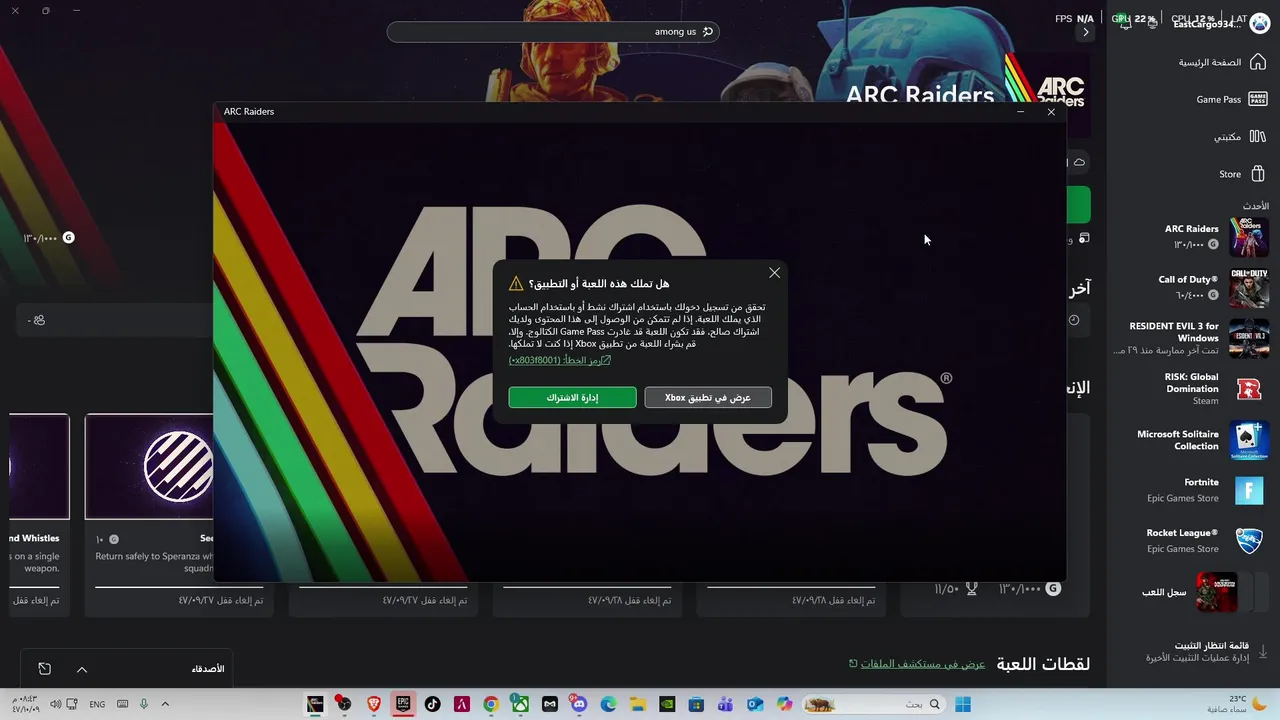Open RESIDENT EVIL 3 for Windows in the sidebar
This screenshot has height=720, width=1280.
pyautogui.click(x=1190, y=338)
